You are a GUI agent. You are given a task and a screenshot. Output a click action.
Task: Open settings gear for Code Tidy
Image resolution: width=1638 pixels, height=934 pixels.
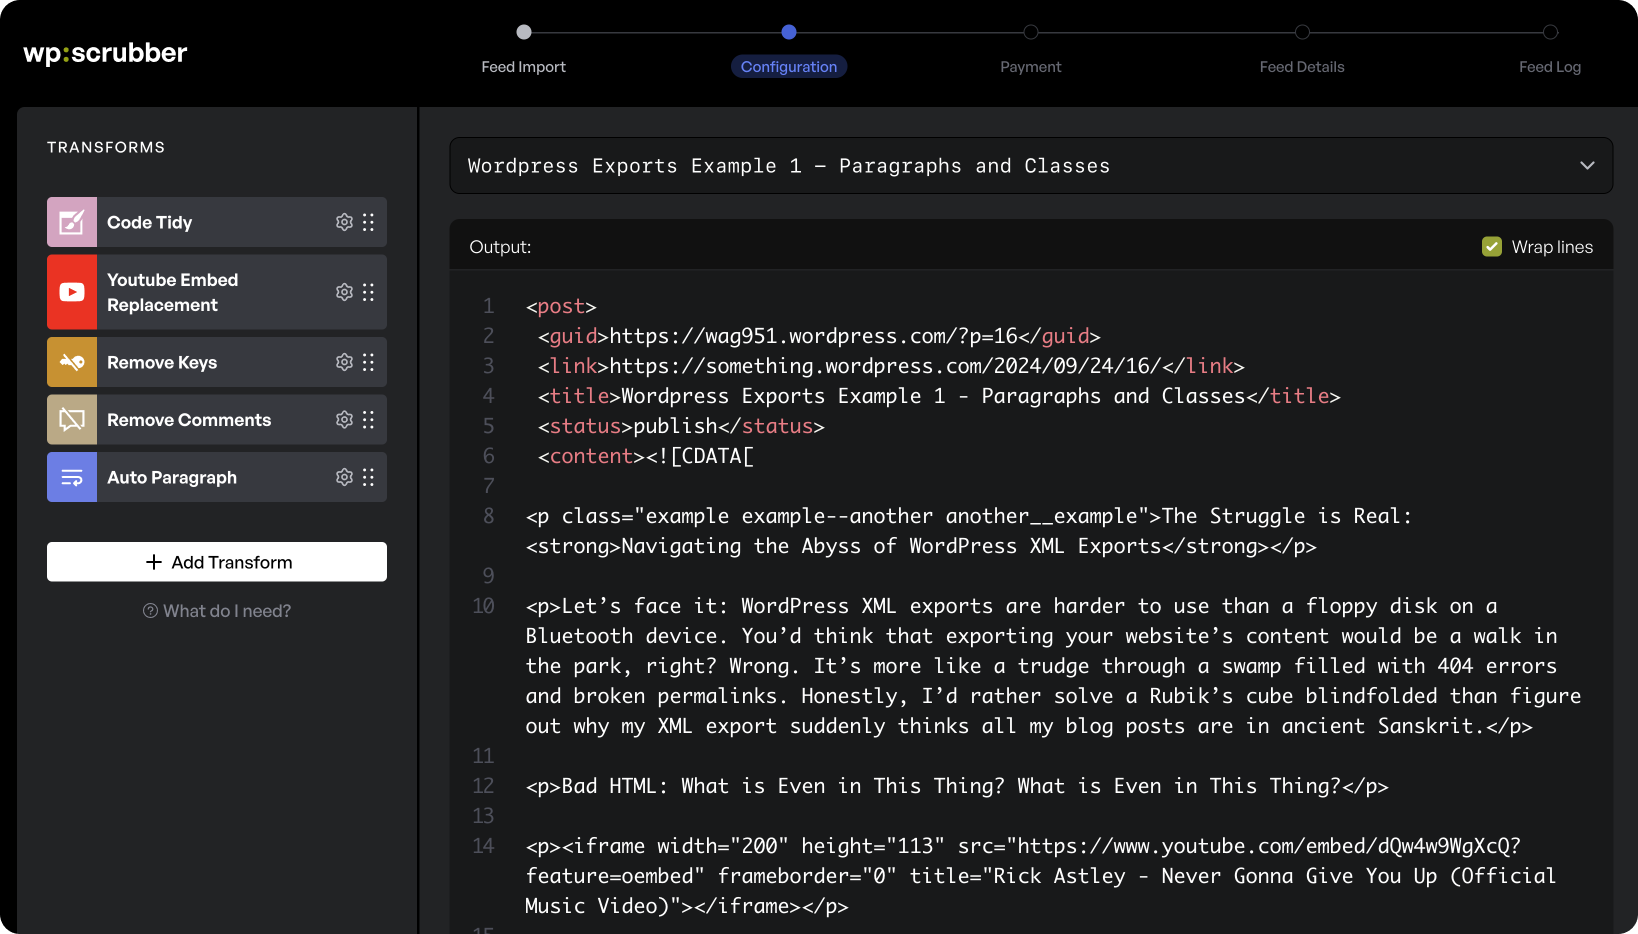click(x=344, y=222)
